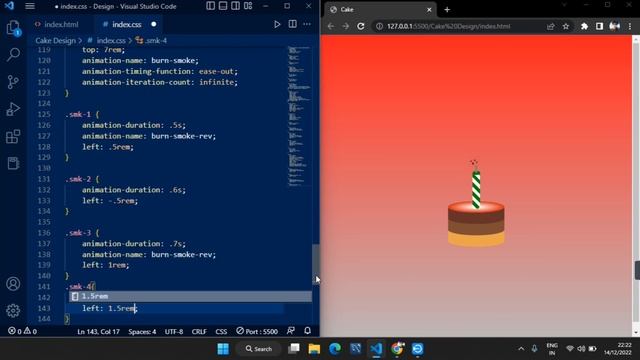Open the Run and Debug view
640x360 pixels.
(13, 109)
